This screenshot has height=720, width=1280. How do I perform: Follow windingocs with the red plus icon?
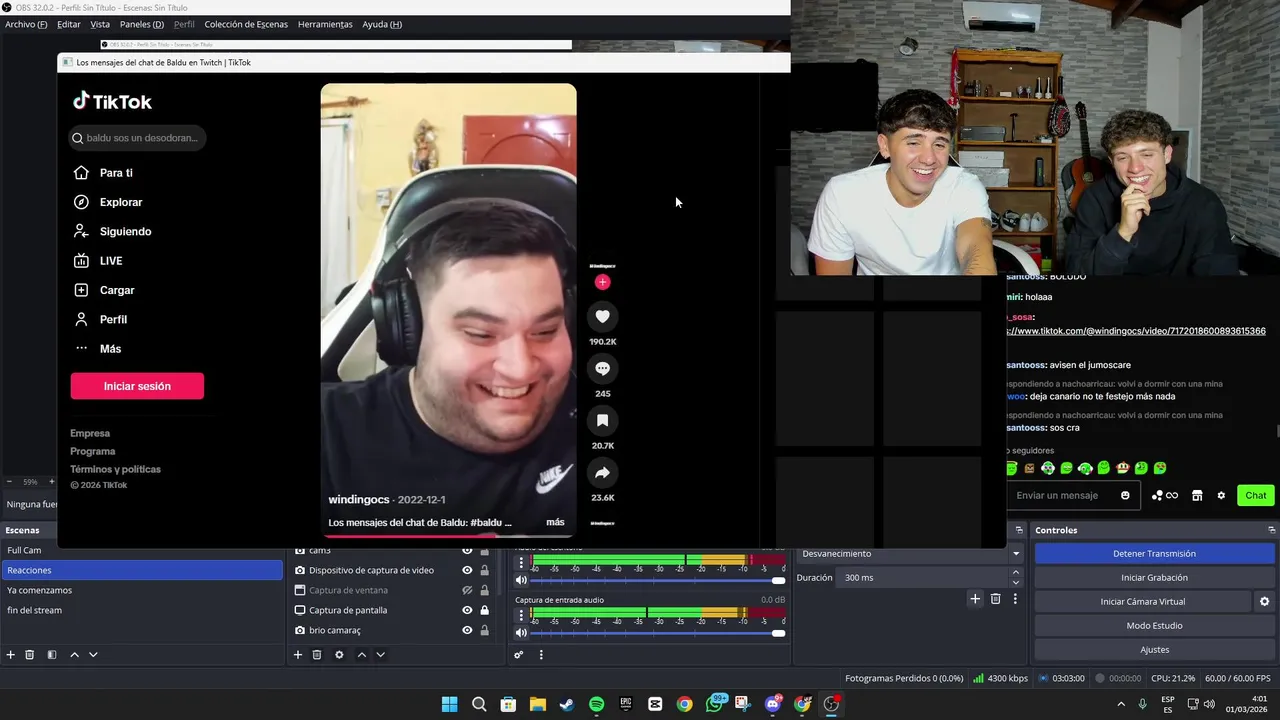pyautogui.click(x=602, y=282)
